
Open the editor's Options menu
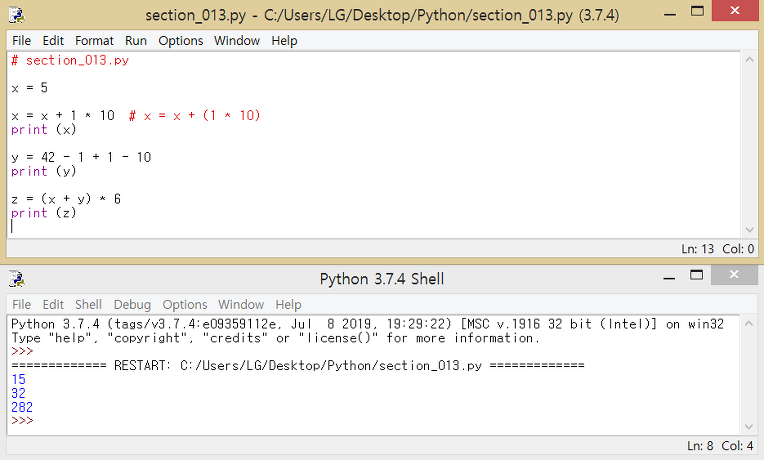[x=180, y=40]
